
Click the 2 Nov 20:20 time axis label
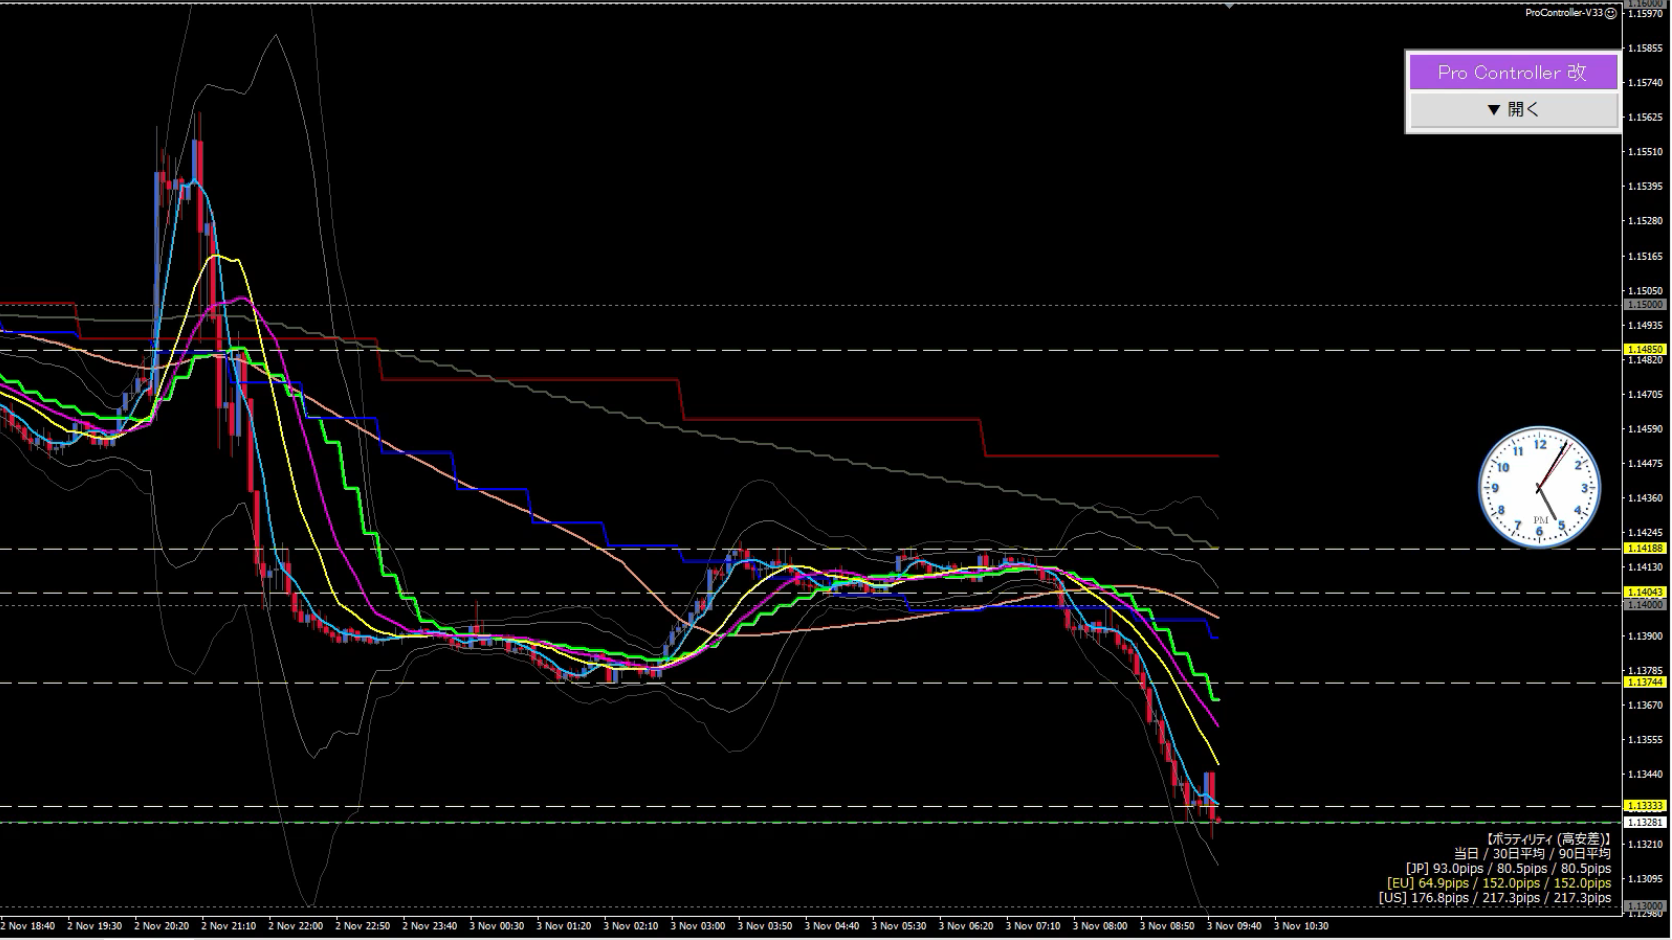(x=161, y=926)
